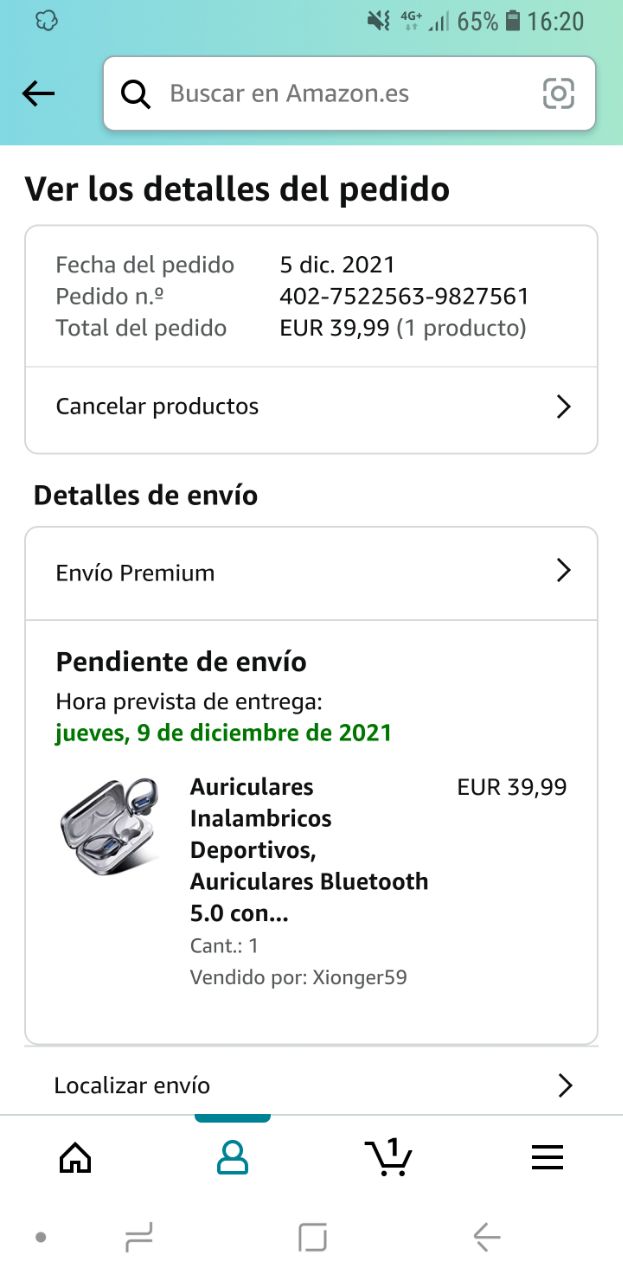Open the Auriculares Inalambricos Deportivos product link

click(308, 850)
